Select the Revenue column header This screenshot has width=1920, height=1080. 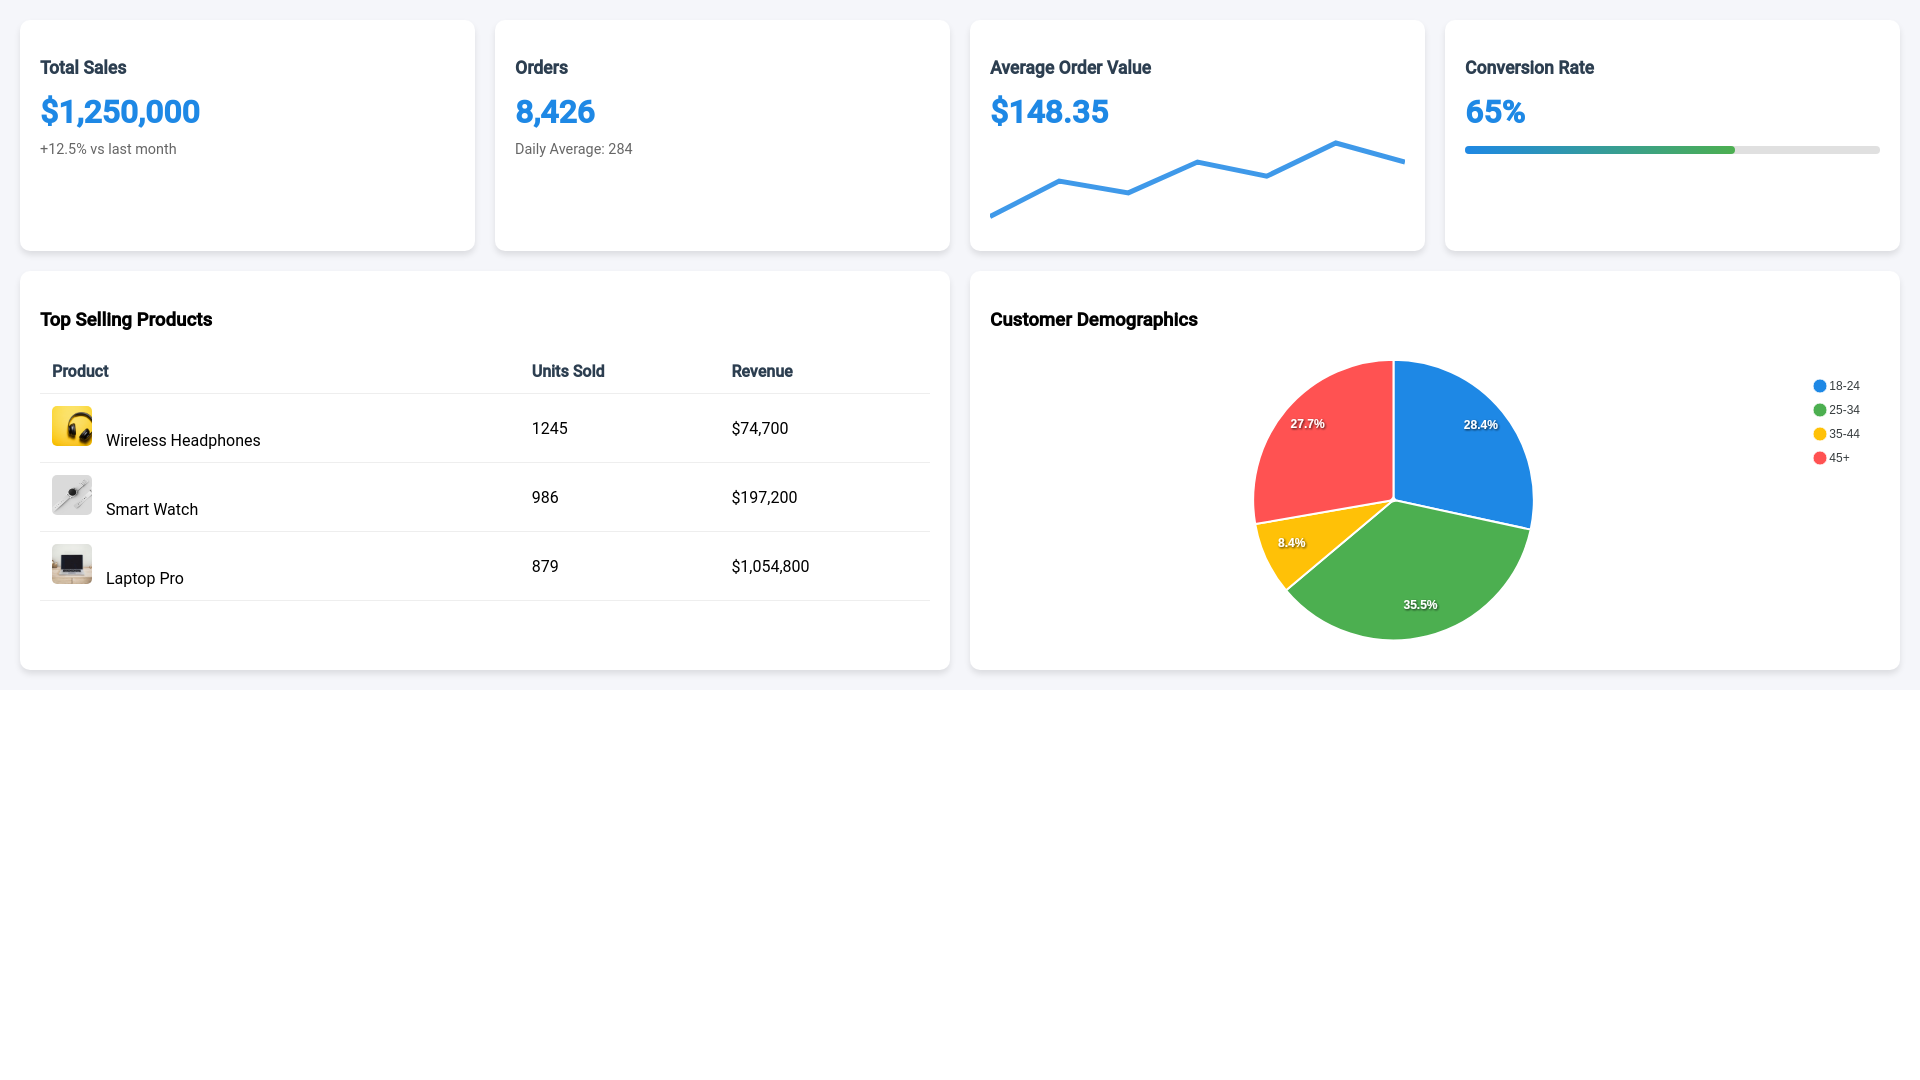point(761,371)
